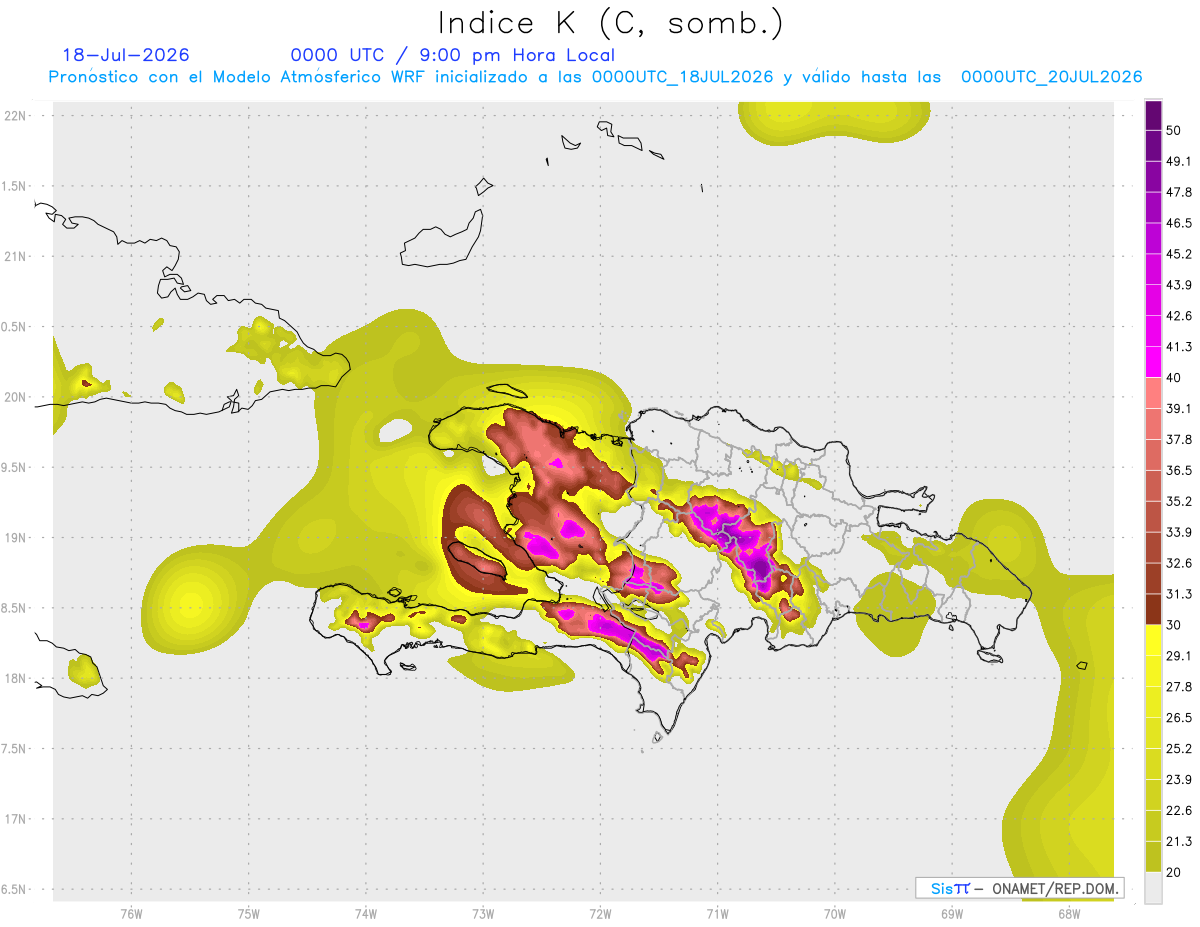Click the colorbar value 50
Viewport: 1200px width, 927px height.
point(1174,131)
